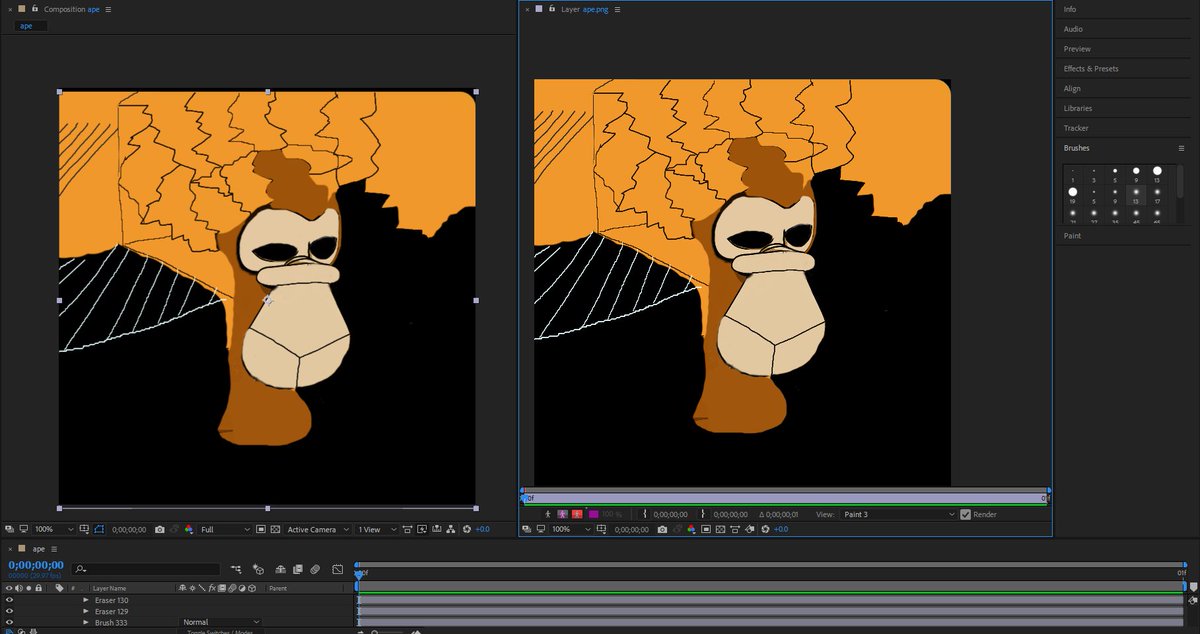Hide the Brush 333 stroke
Viewport: 1200px width, 634px height.
coord(9,622)
